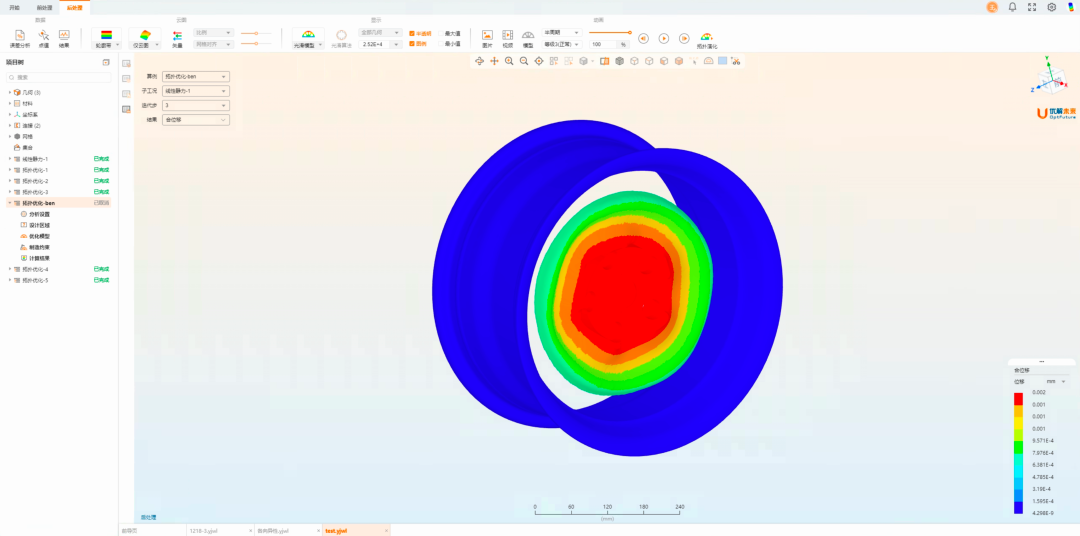Click the 模型 export model icon
Viewport: 1080px width, 536px height.
click(528, 38)
